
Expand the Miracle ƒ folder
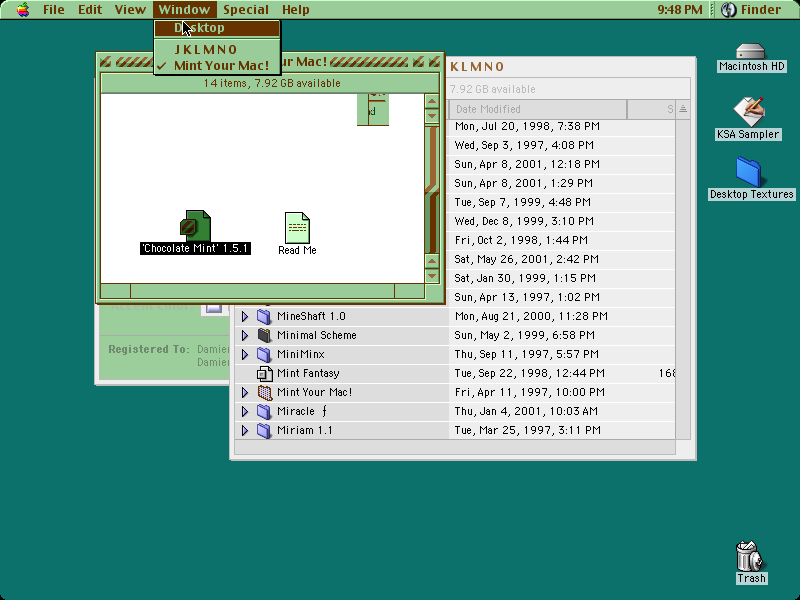pos(245,411)
